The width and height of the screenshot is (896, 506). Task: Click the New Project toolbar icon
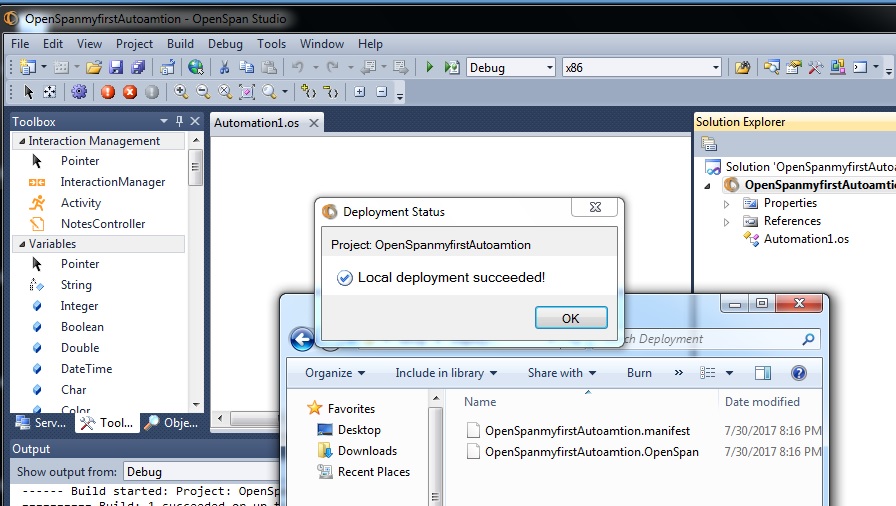[x=27, y=67]
